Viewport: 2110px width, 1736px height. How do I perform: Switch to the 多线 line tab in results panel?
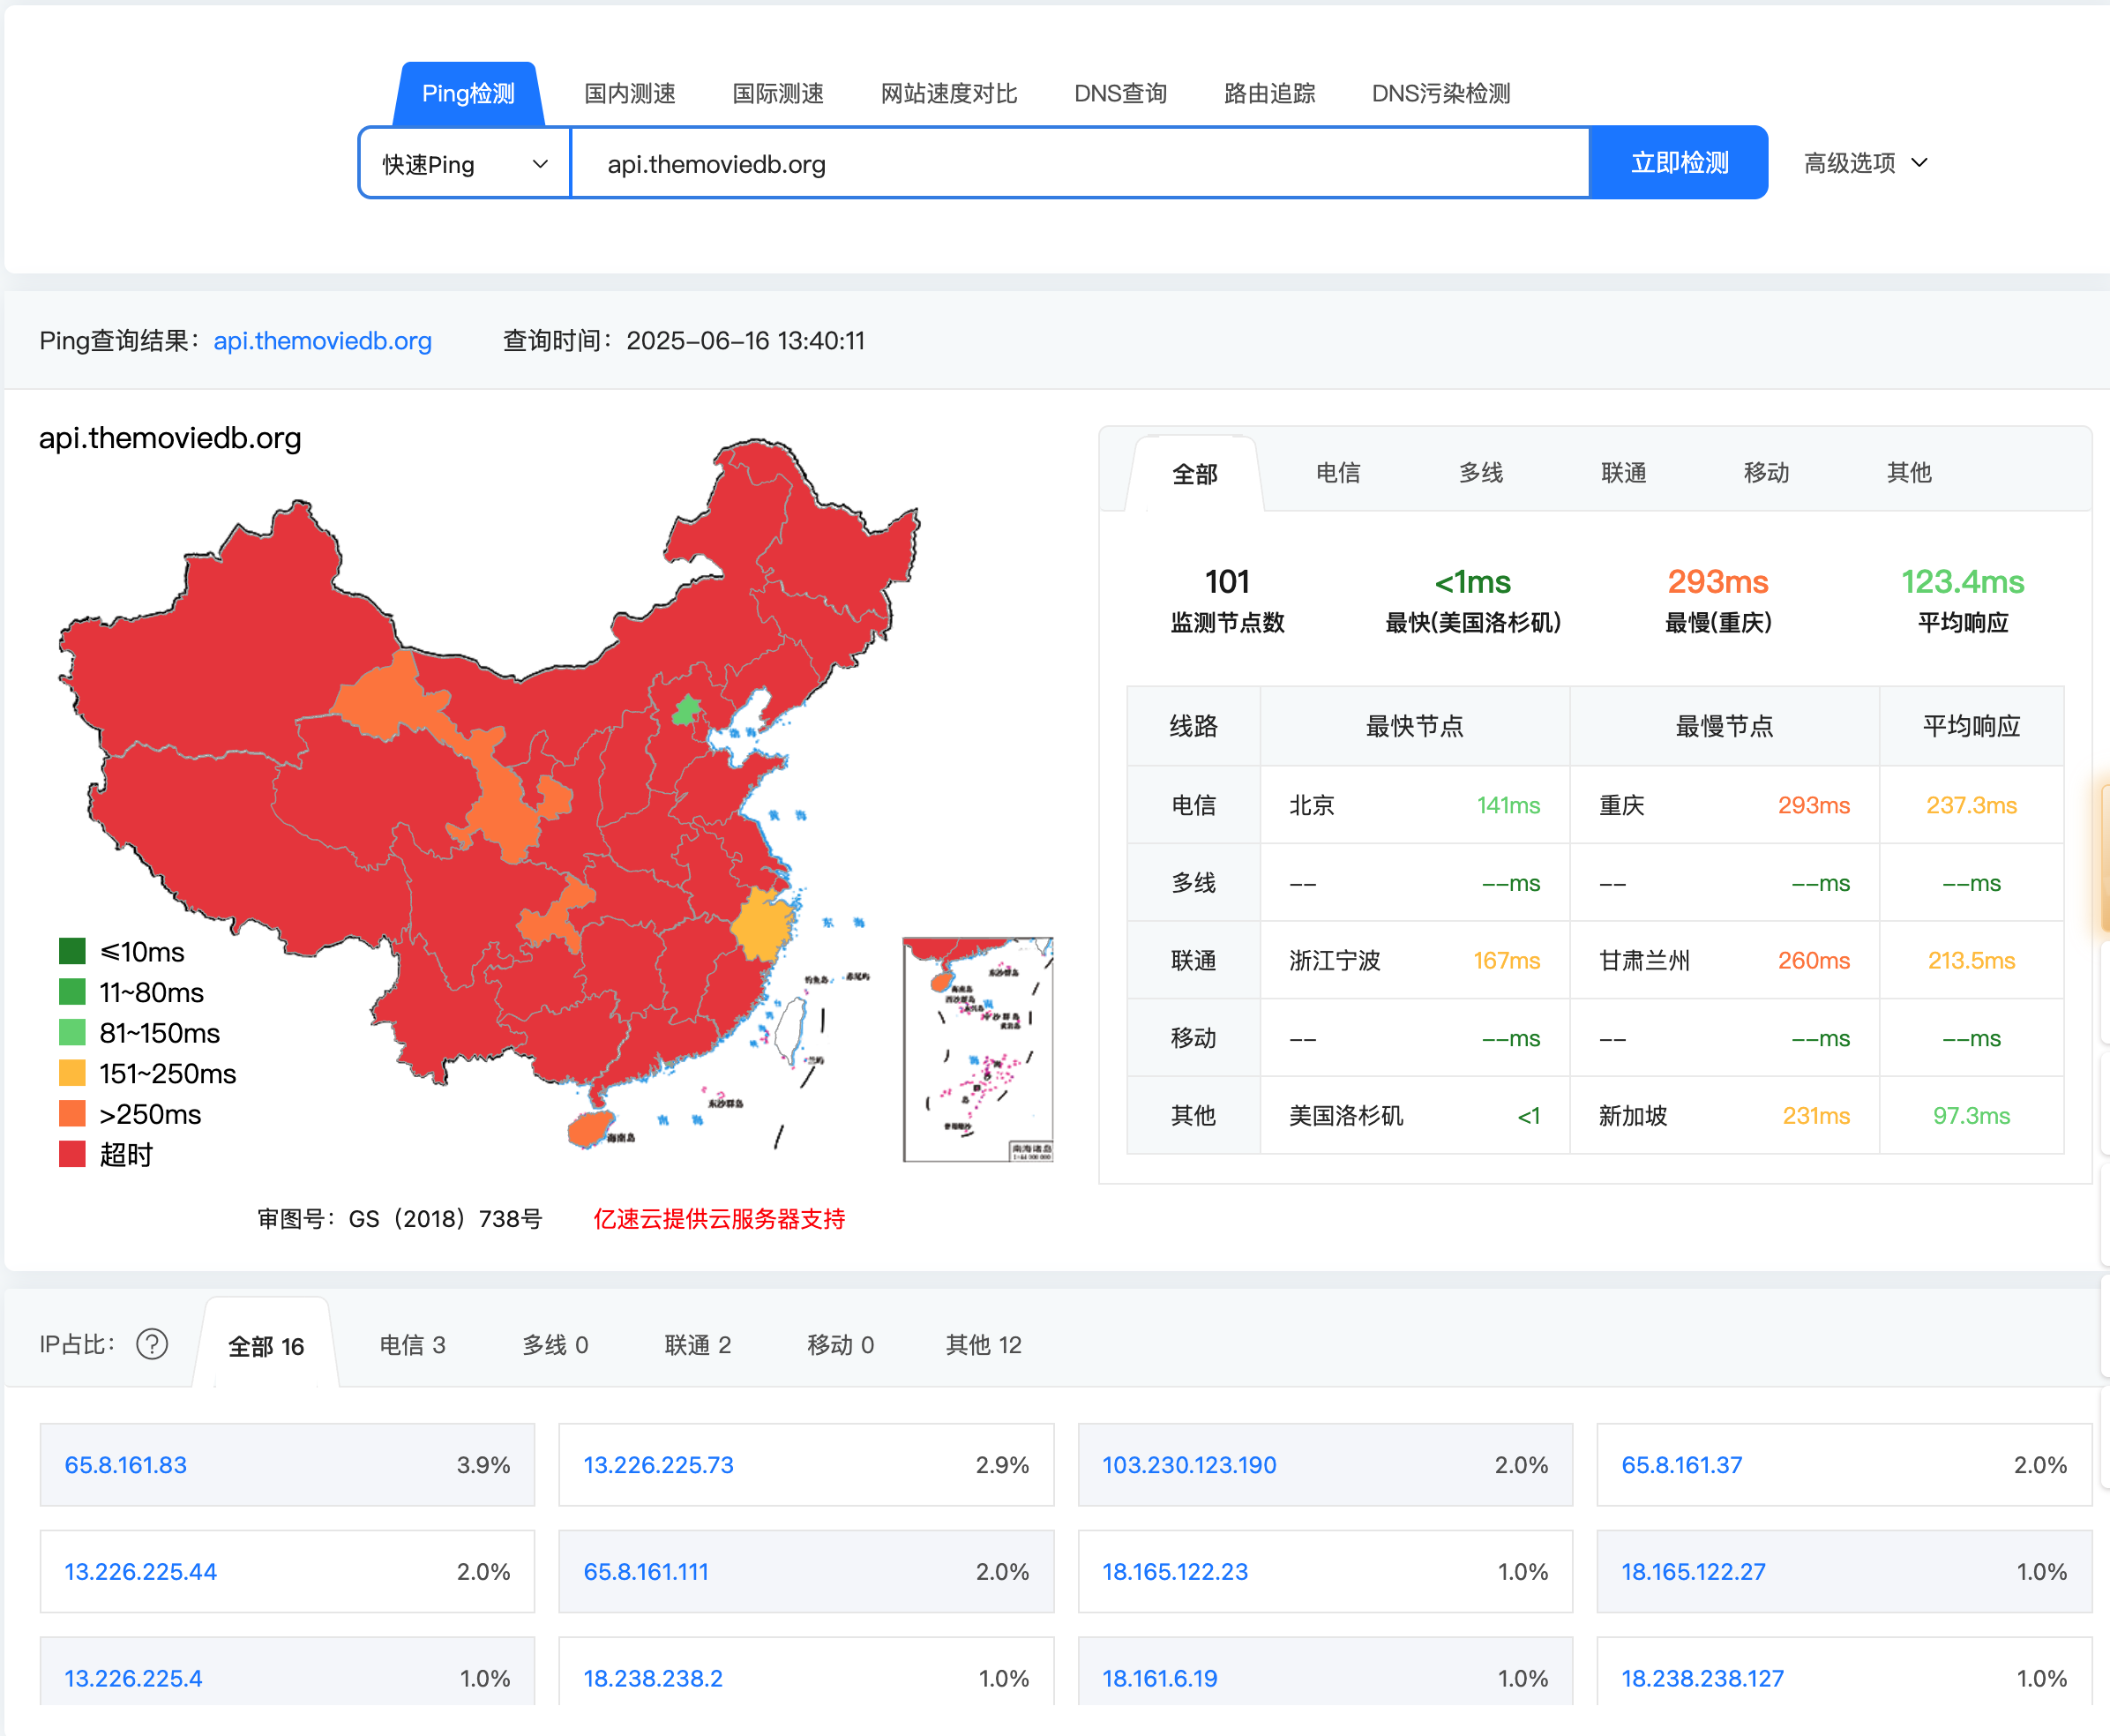1481,473
